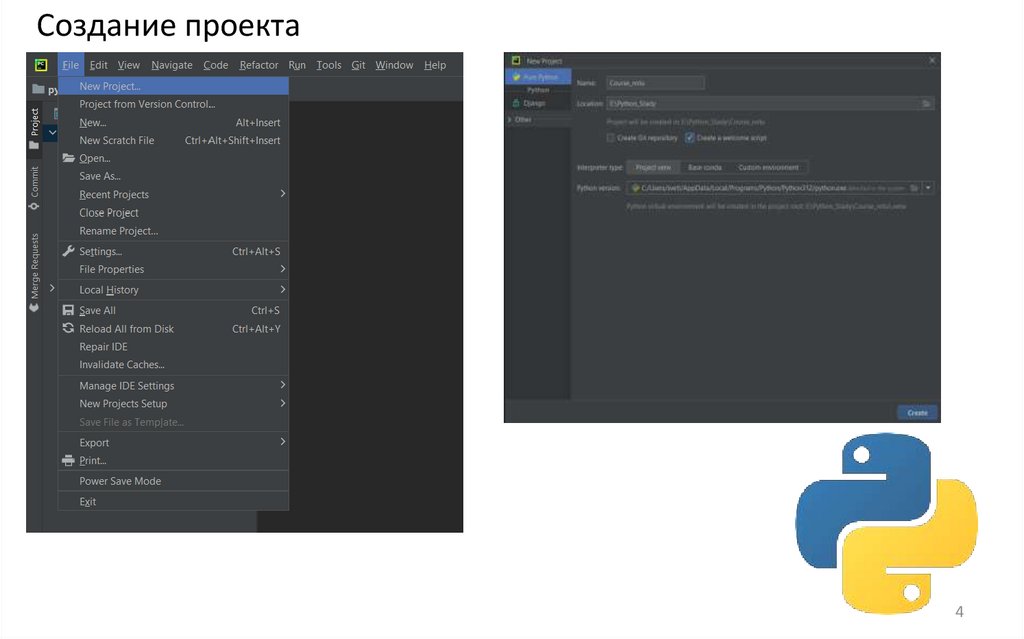The width and height of the screenshot is (1024, 639).
Task: Select Pure Python project type
Action: coord(538,77)
